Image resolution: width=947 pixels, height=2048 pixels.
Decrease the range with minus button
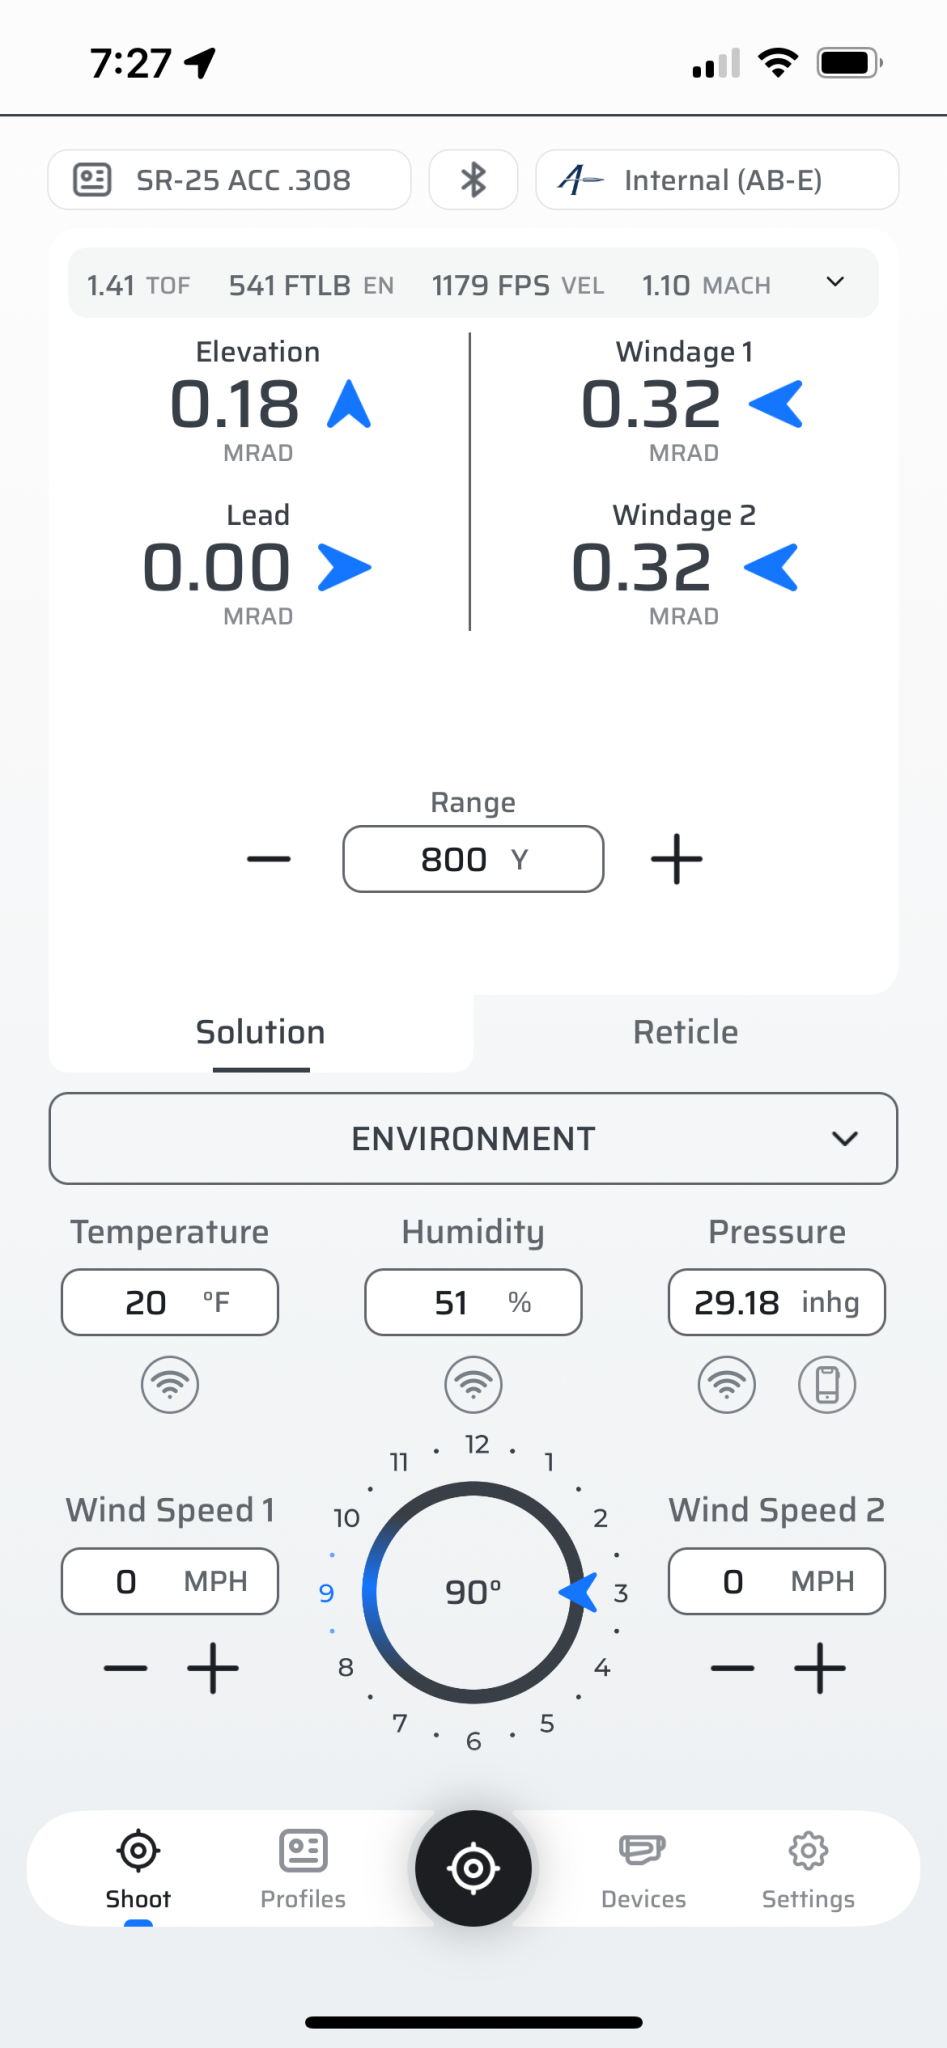point(269,859)
